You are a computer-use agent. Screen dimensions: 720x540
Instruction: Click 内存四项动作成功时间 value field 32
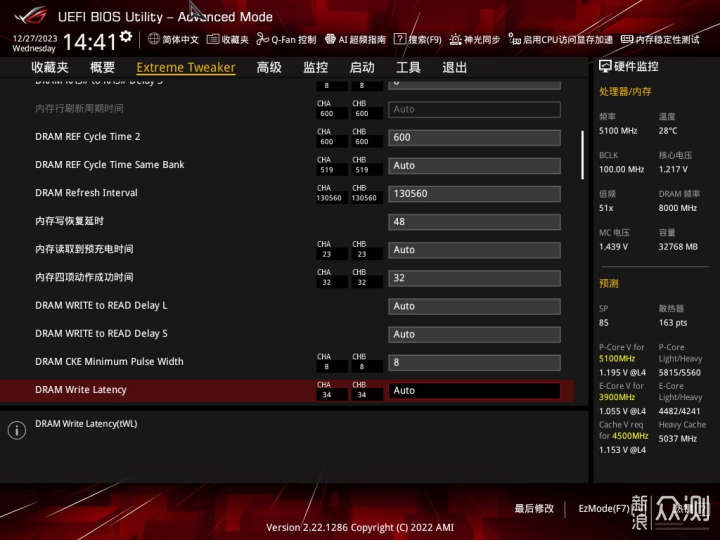pos(474,278)
